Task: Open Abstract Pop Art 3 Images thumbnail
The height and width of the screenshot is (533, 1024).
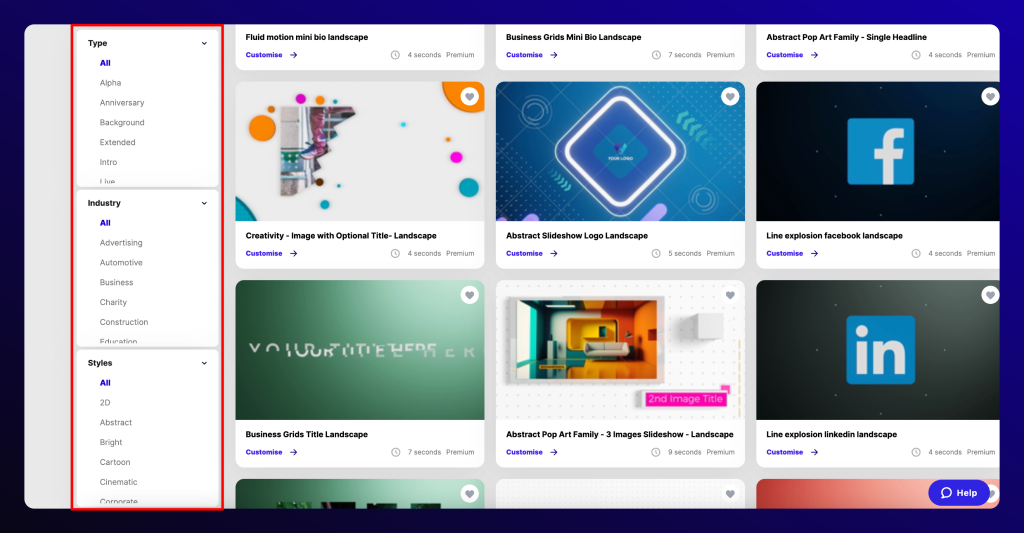Action: pos(620,350)
